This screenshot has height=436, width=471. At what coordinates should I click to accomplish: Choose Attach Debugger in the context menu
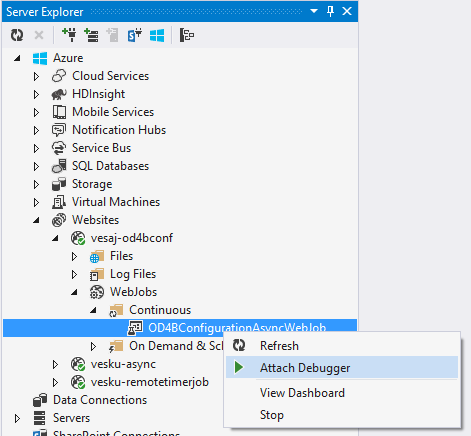point(342,367)
